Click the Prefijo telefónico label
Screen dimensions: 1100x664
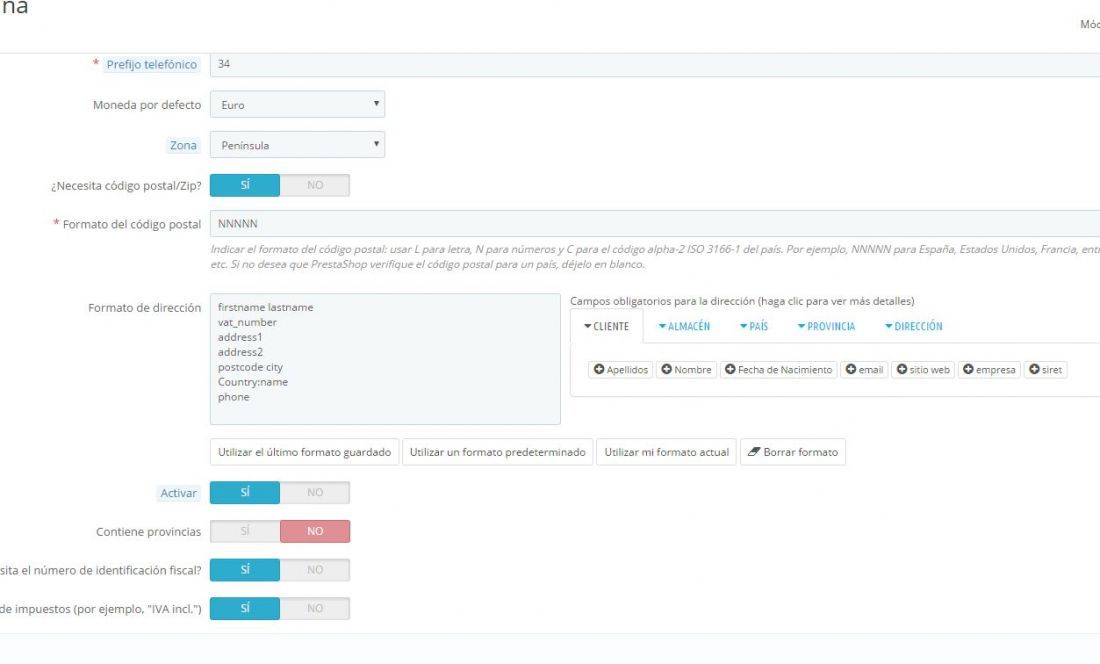click(x=152, y=65)
